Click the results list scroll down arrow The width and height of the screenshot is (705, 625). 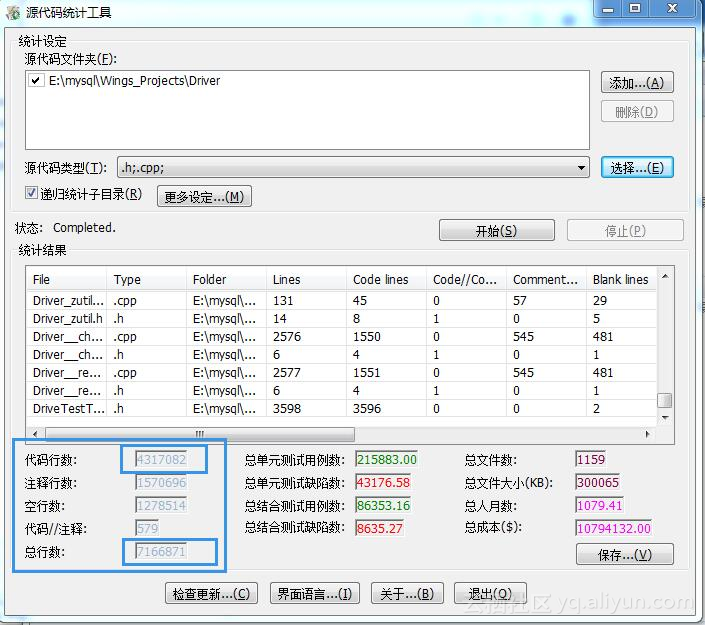pyautogui.click(x=665, y=418)
